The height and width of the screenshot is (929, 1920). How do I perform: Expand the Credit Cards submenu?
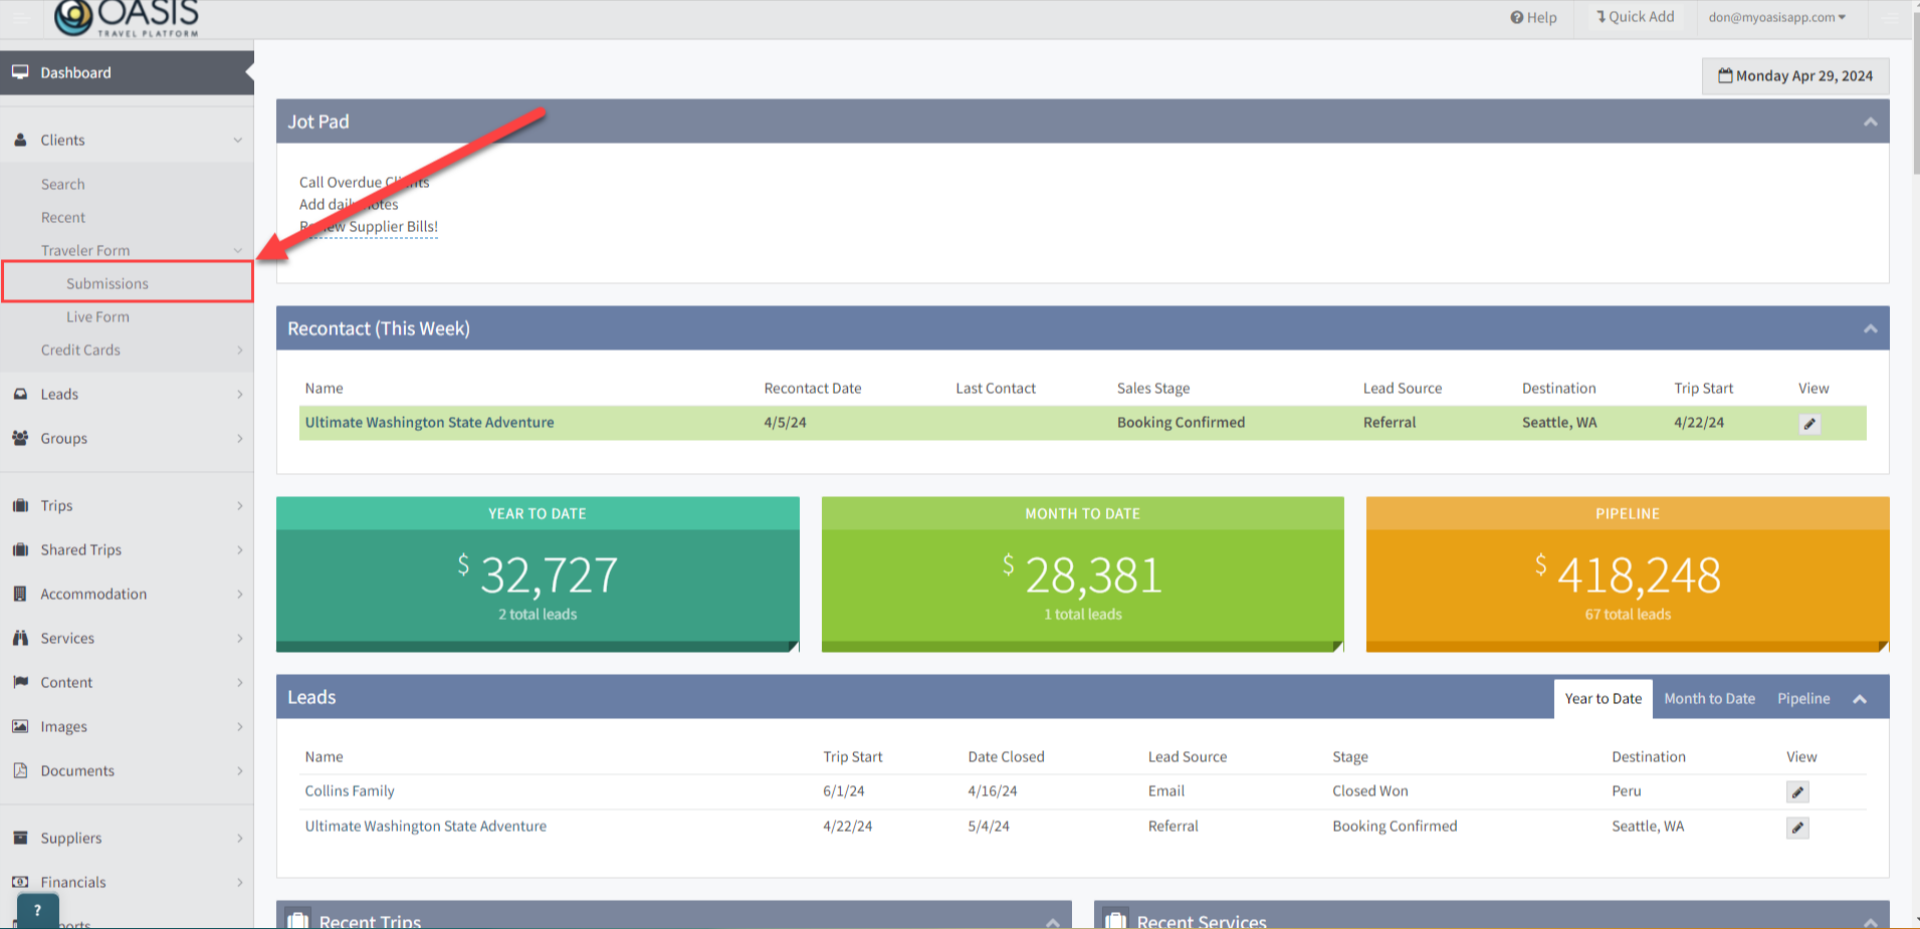click(127, 350)
